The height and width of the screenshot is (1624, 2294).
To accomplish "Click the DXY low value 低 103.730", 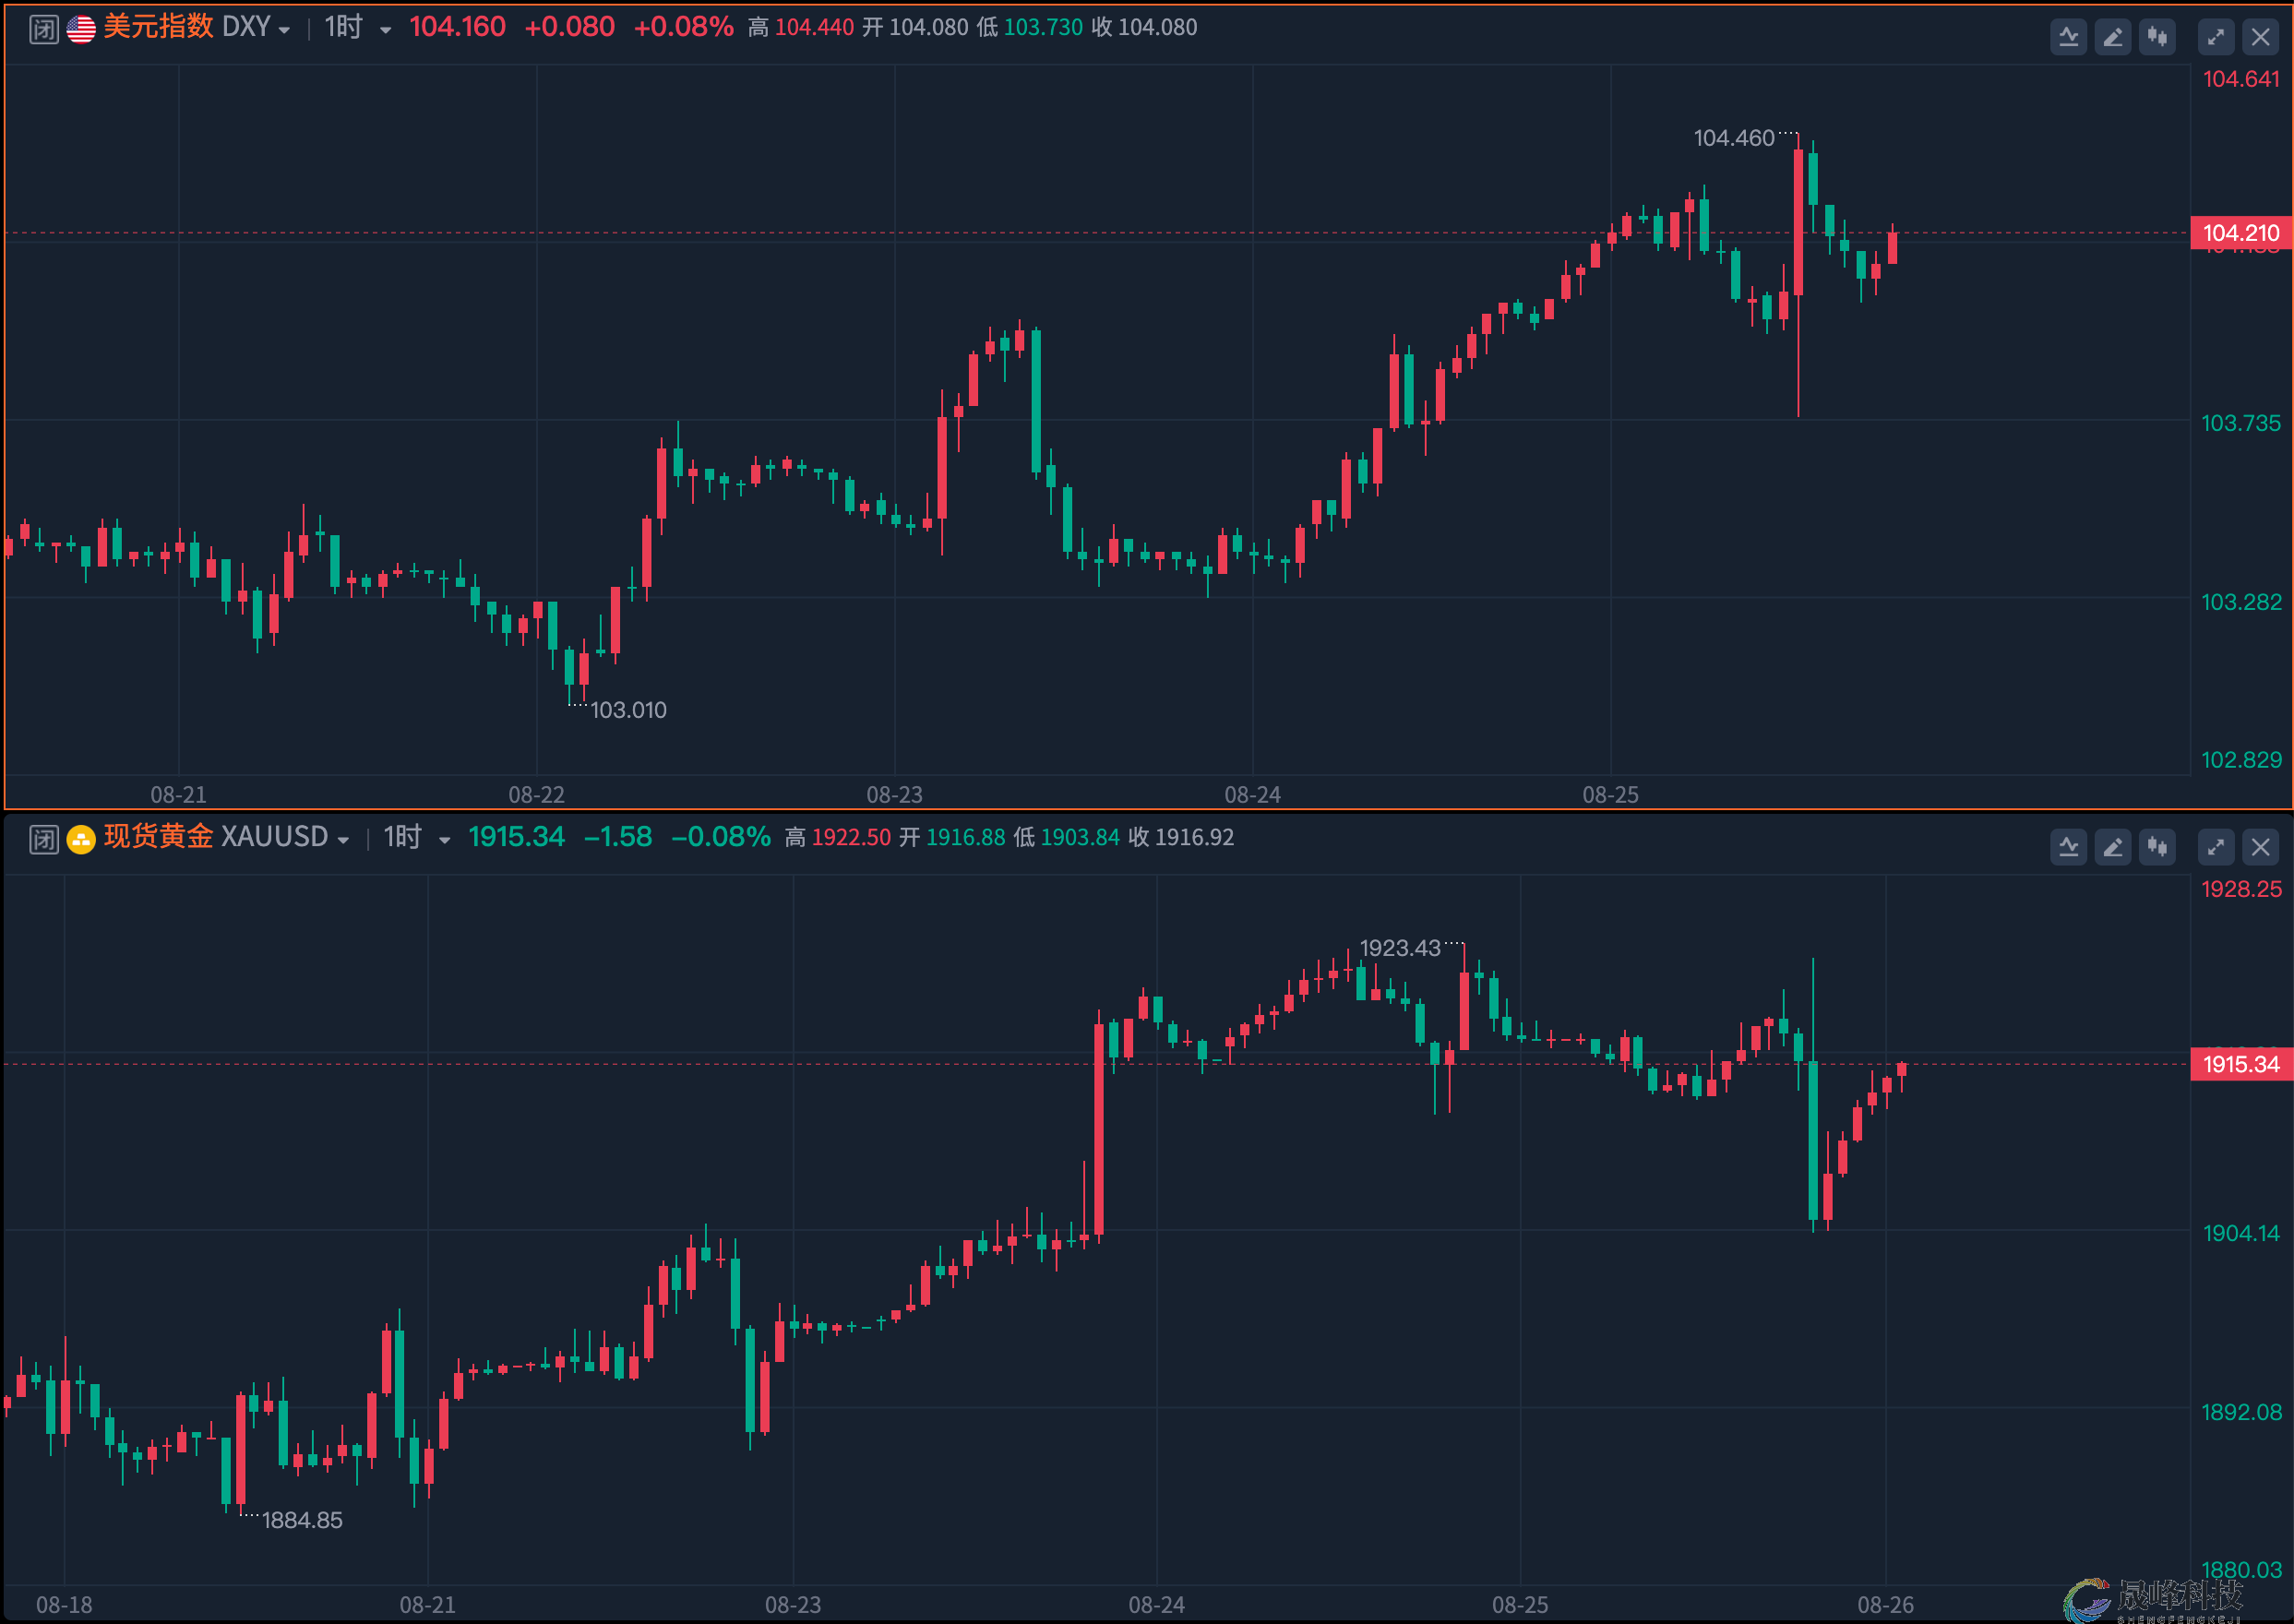I will coord(1029,28).
